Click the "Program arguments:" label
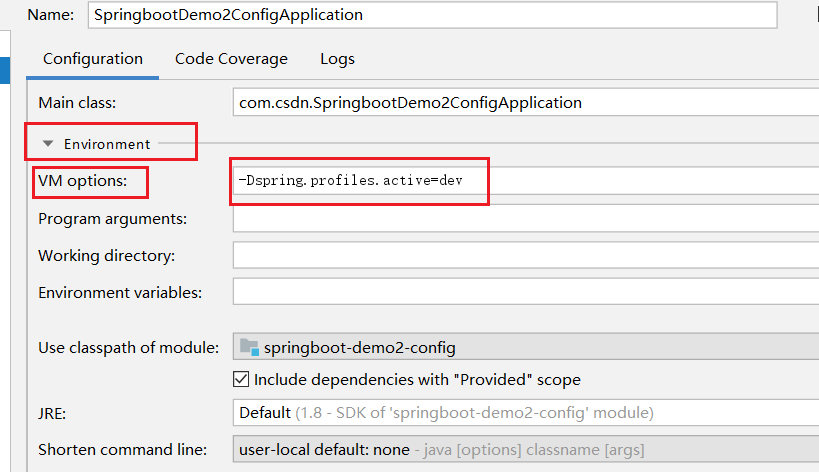Screen dimensions: 819x472 point(113,218)
